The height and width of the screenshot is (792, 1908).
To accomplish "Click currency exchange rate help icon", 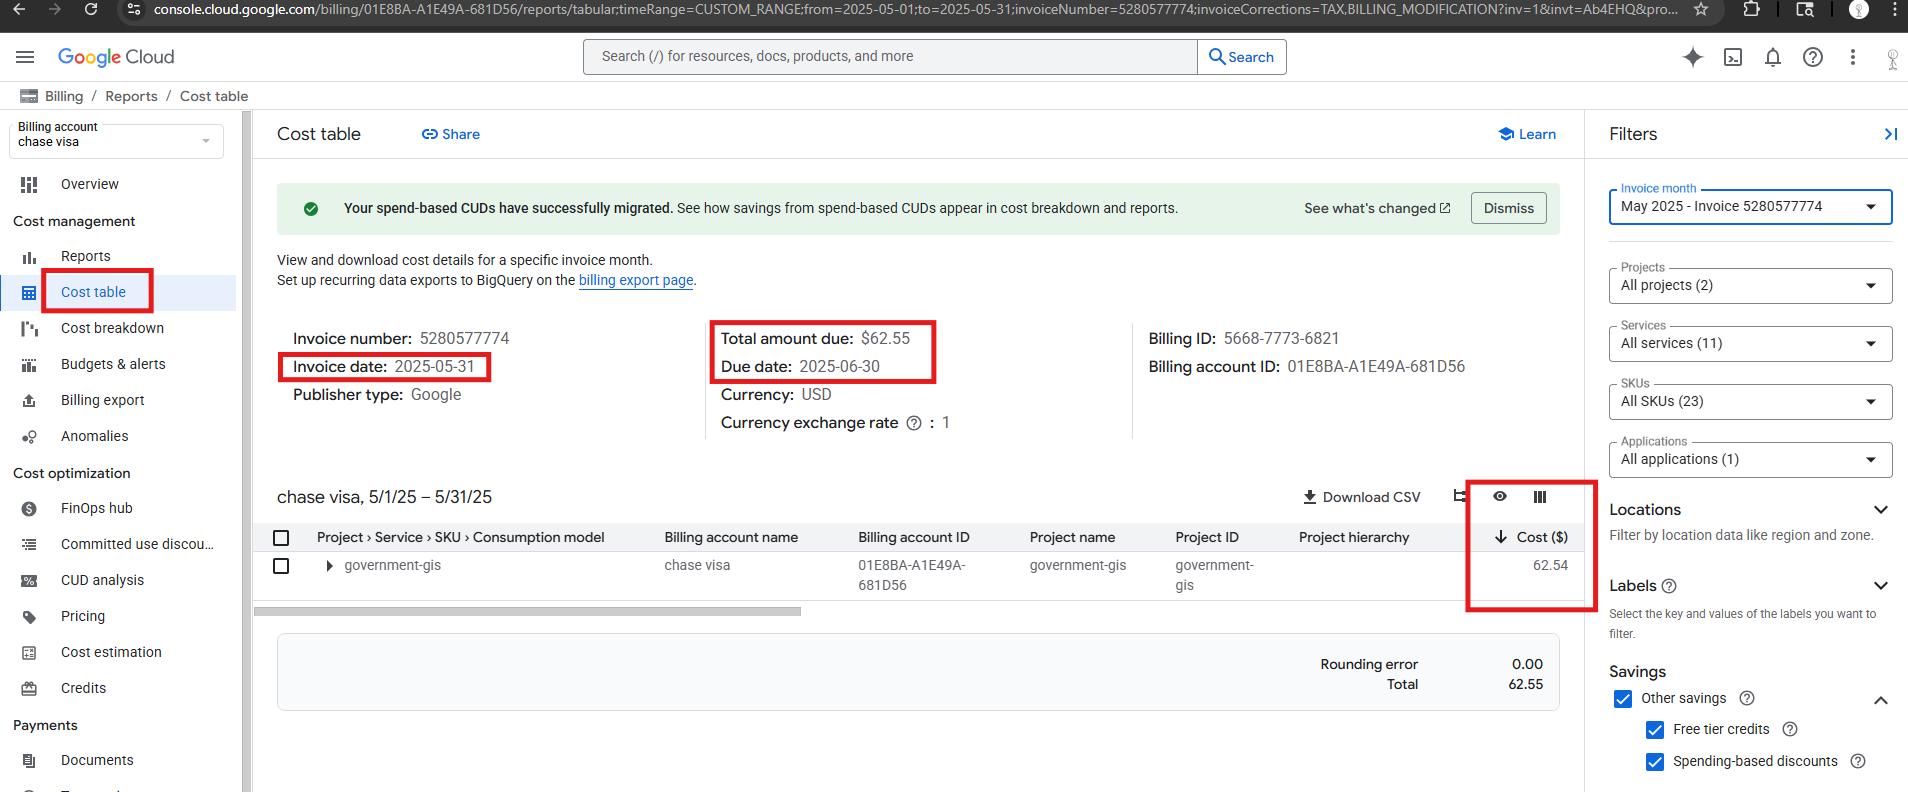I will click(914, 423).
